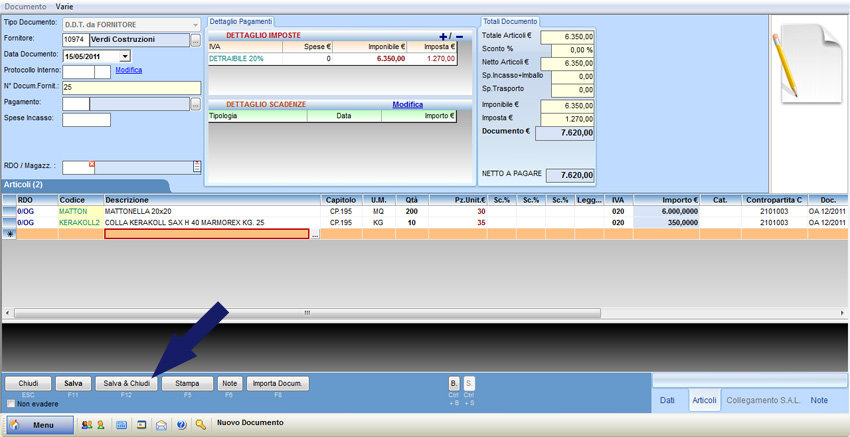Enable the Non evadere checkbox
Viewport: 850px width, 437px height.
point(11,404)
